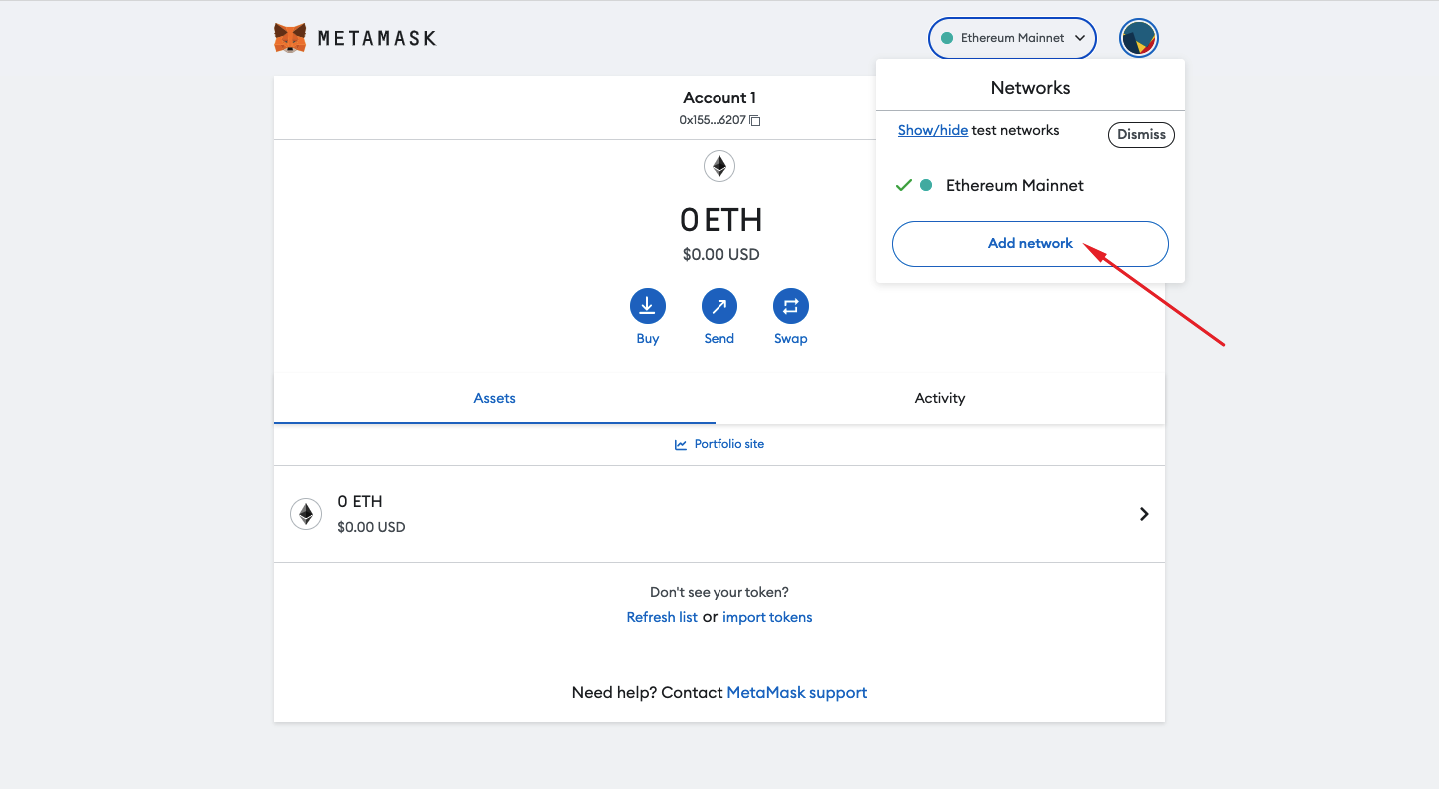
Task: Click the Refresh list link
Action: (x=662, y=617)
